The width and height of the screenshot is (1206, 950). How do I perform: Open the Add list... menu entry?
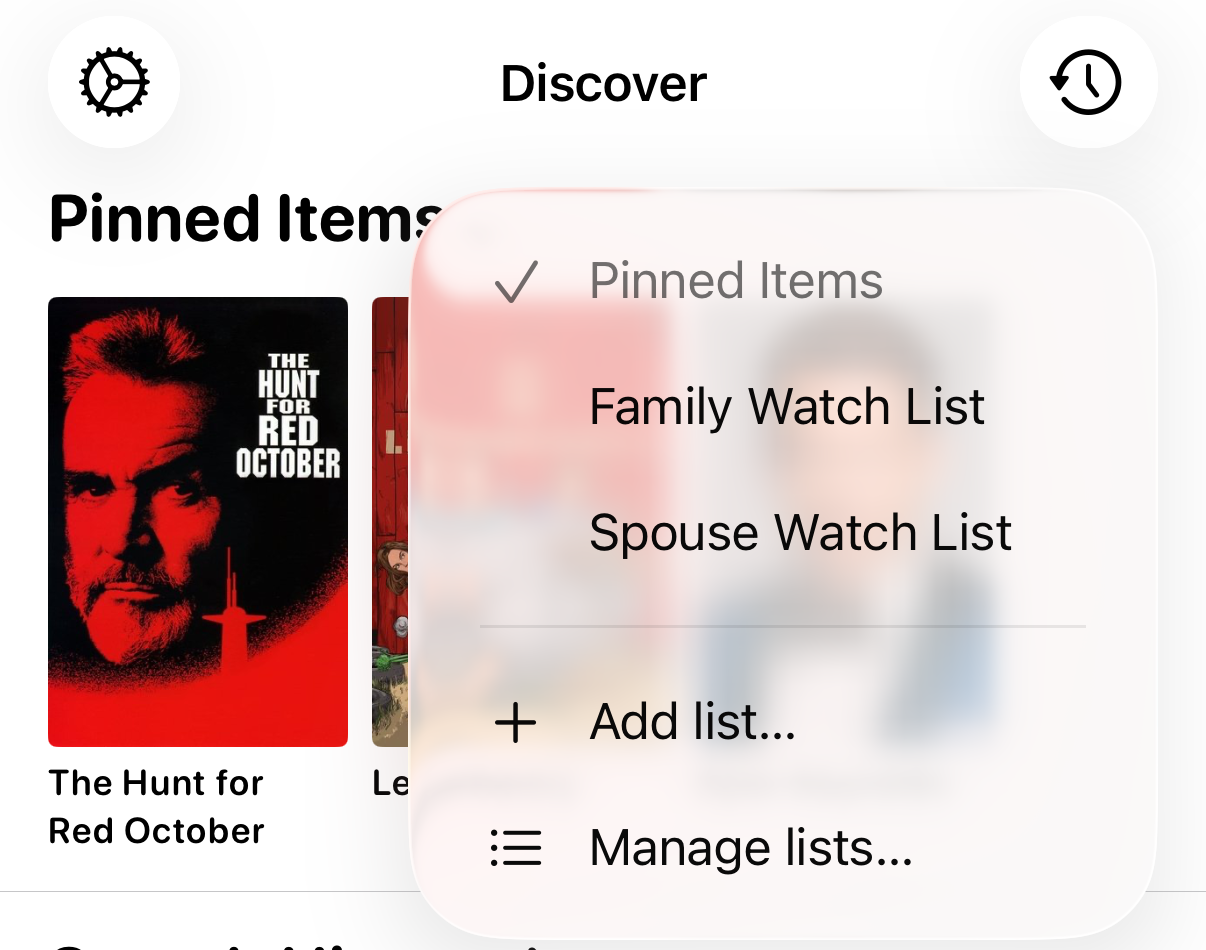692,720
